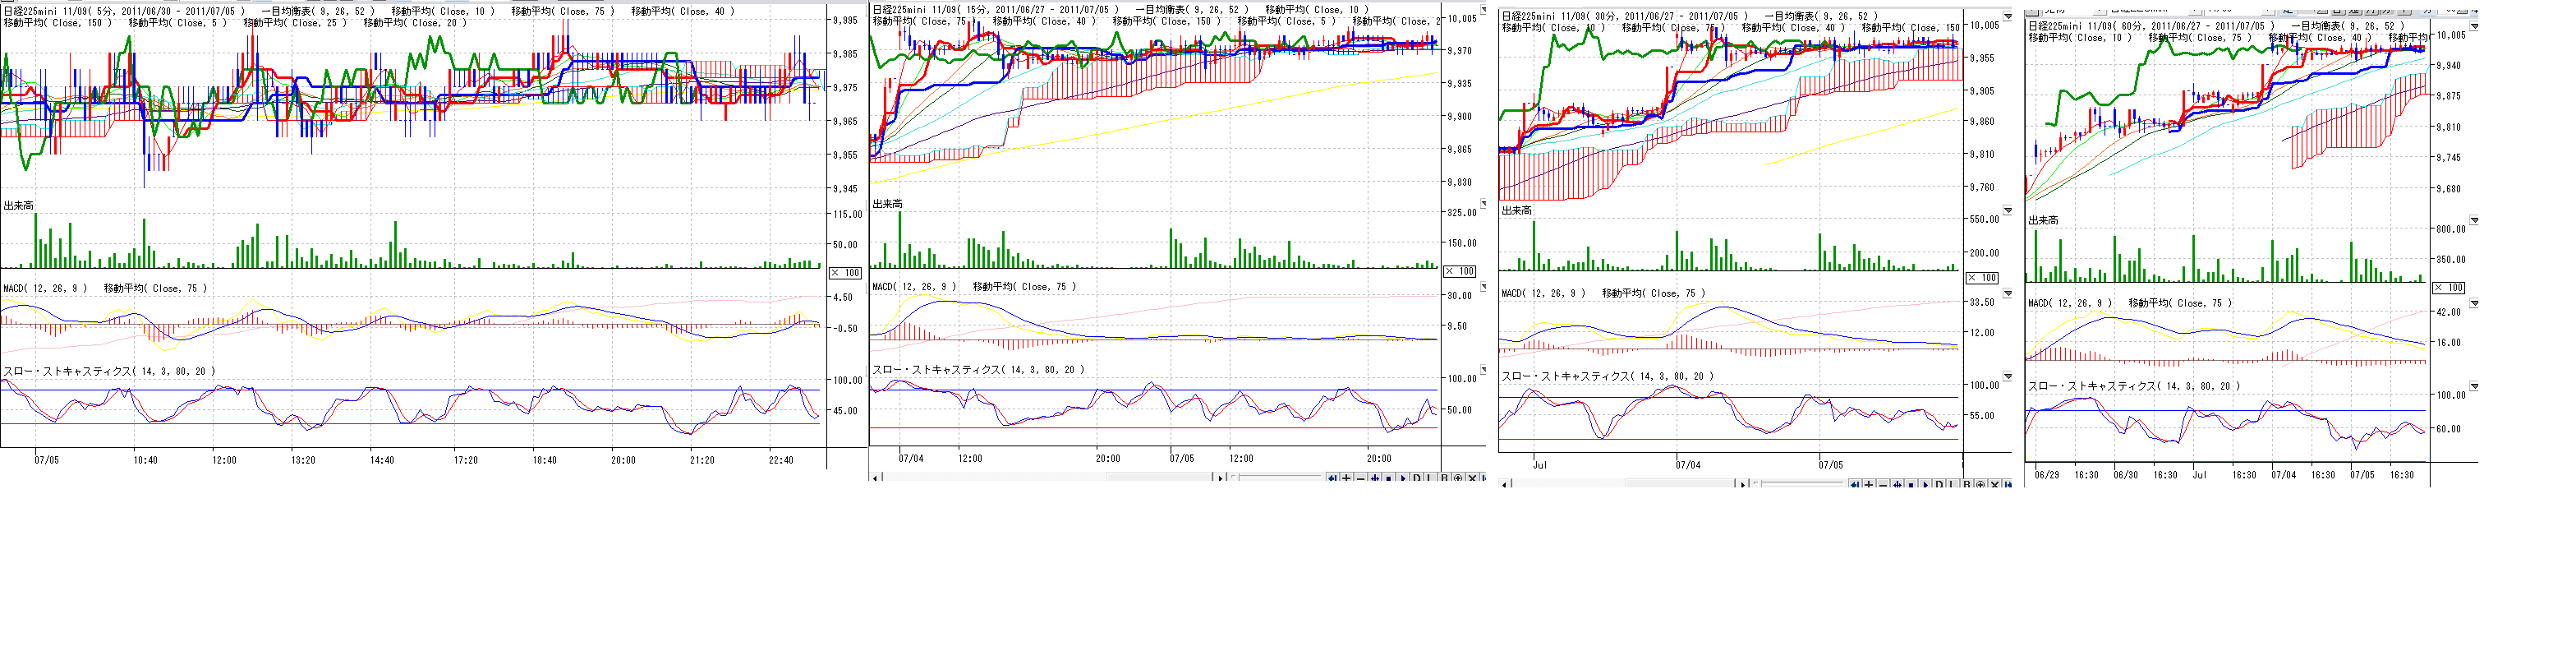The image size is (2576, 651).
Task: Click the ×100 label on 60分 chart
Action: pyautogui.click(x=2448, y=288)
